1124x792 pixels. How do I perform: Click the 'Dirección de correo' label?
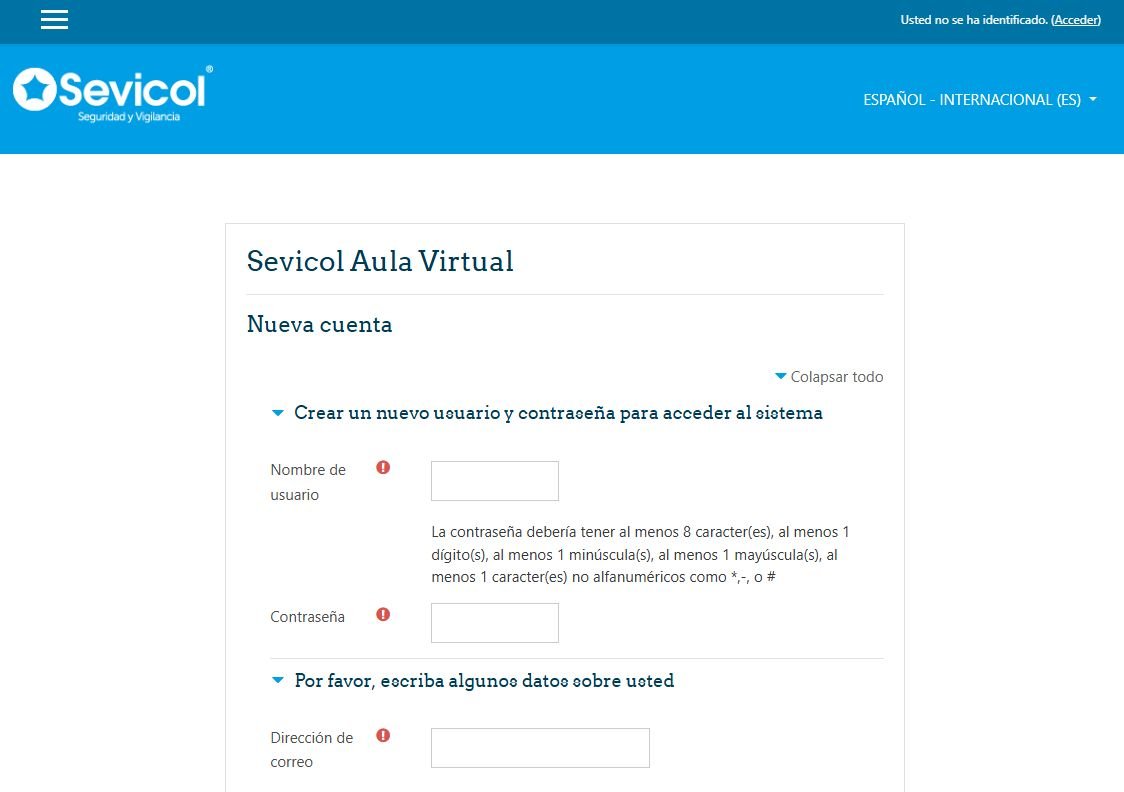pyautogui.click(x=311, y=750)
